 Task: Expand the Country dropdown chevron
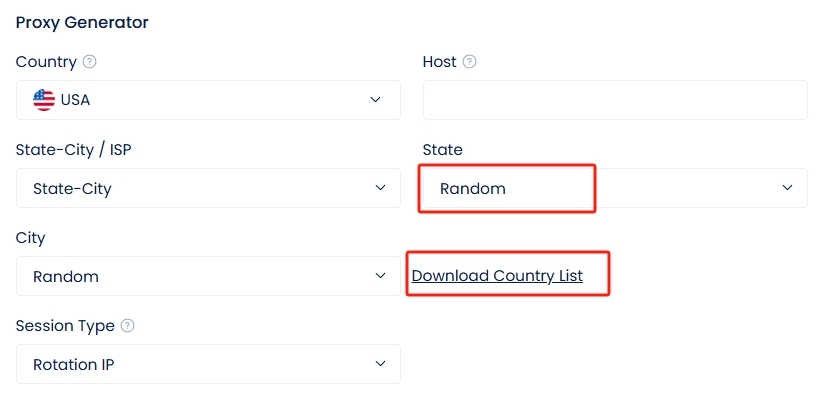[375, 100]
